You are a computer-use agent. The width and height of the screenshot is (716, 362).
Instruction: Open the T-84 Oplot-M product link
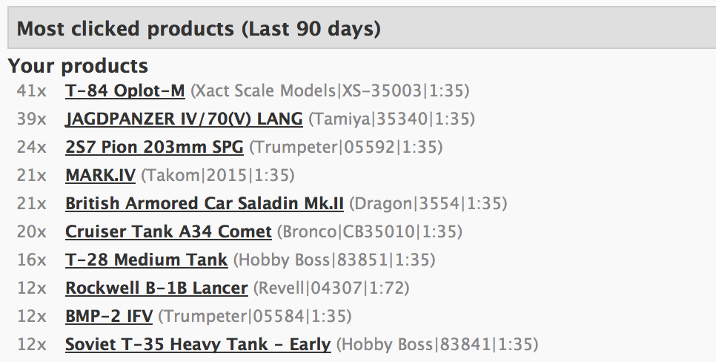pyautogui.click(x=125, y=90)
